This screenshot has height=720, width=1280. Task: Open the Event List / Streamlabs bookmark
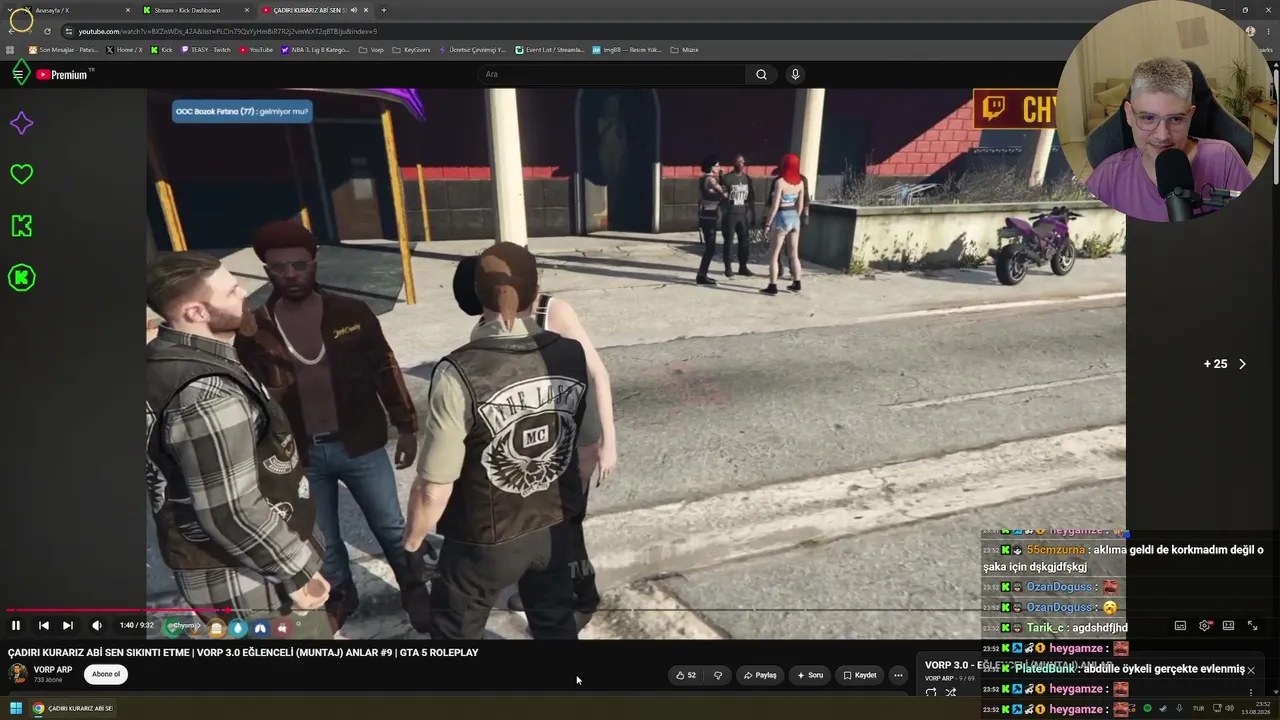coord(549,50)
